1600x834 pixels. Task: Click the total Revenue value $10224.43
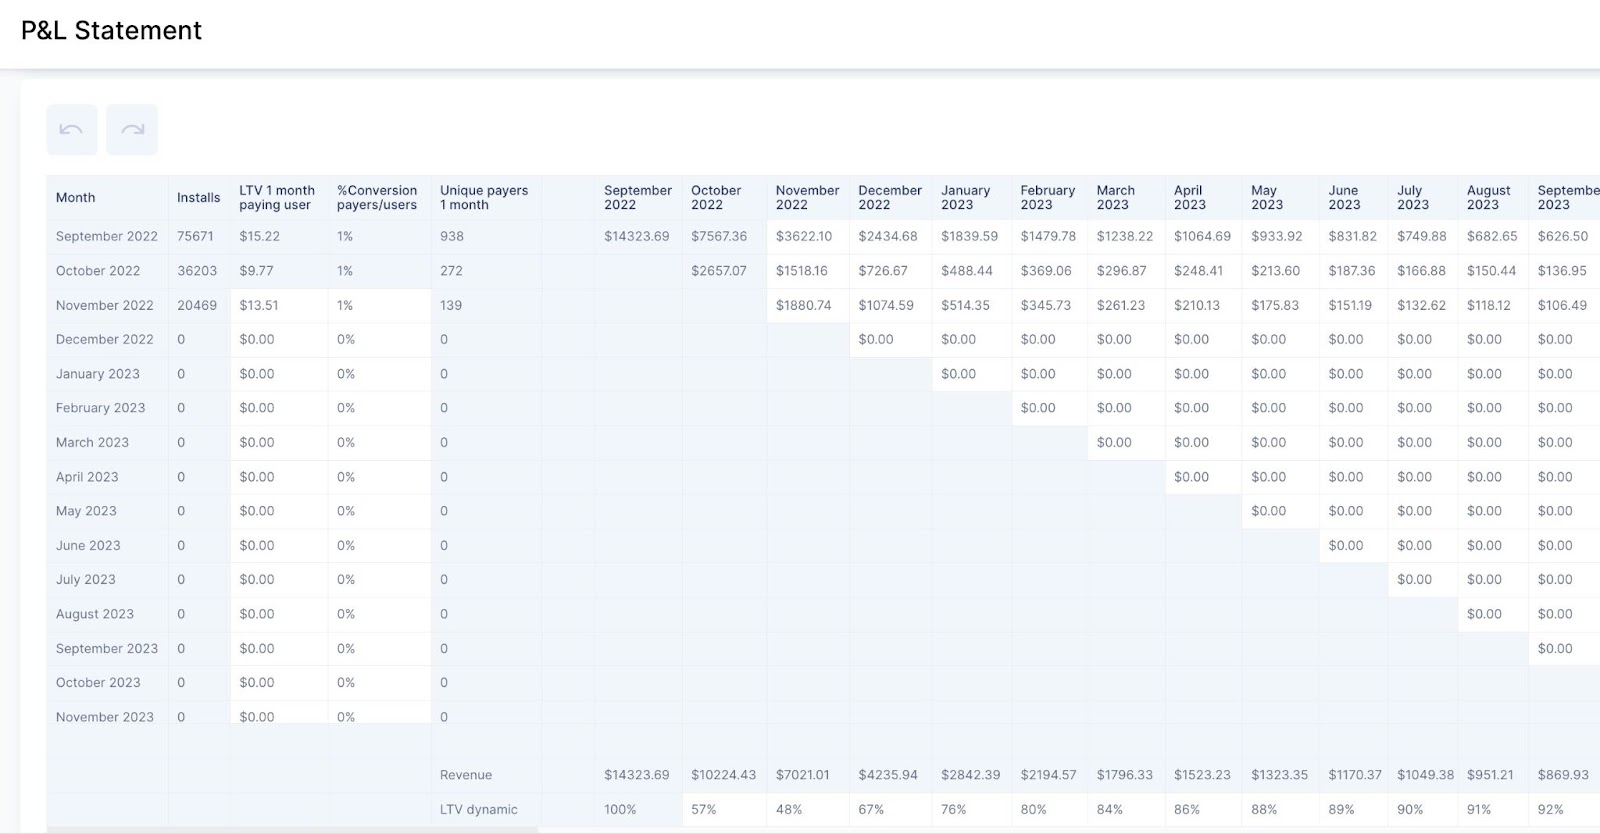[x=723, y=775]
